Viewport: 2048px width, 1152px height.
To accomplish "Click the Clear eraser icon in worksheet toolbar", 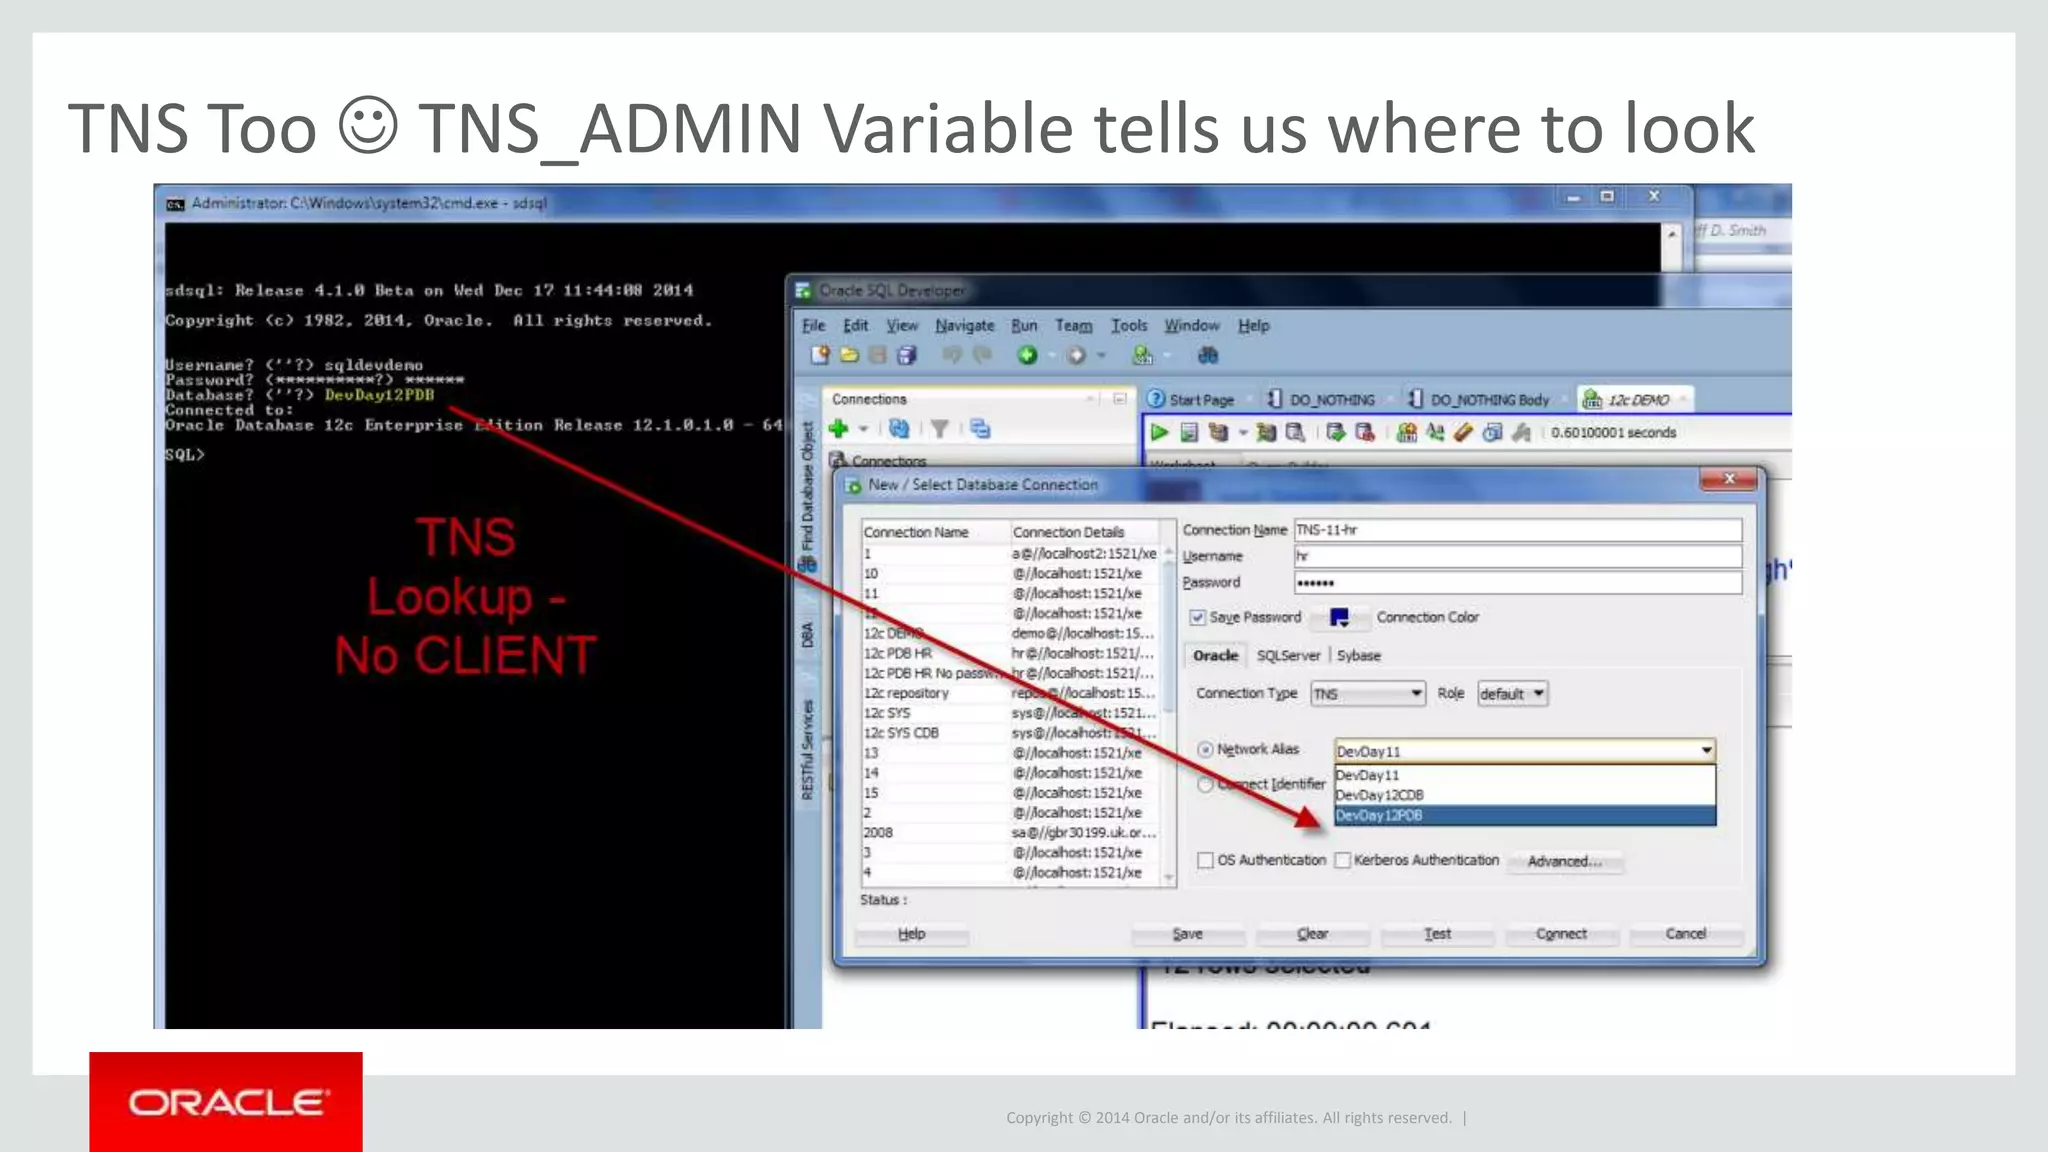I will coord(1464,432).
